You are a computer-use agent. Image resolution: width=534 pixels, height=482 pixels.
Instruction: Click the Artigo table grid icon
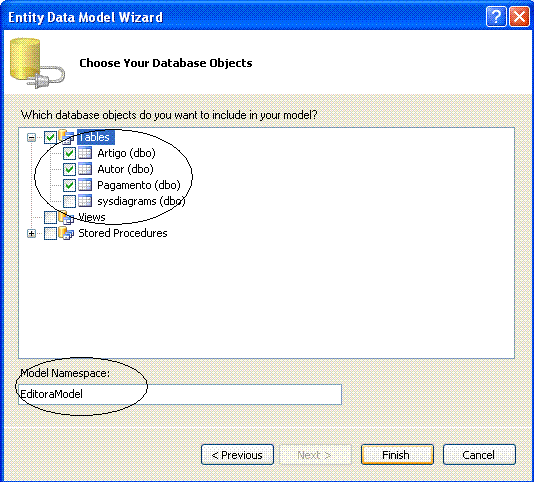85,153
